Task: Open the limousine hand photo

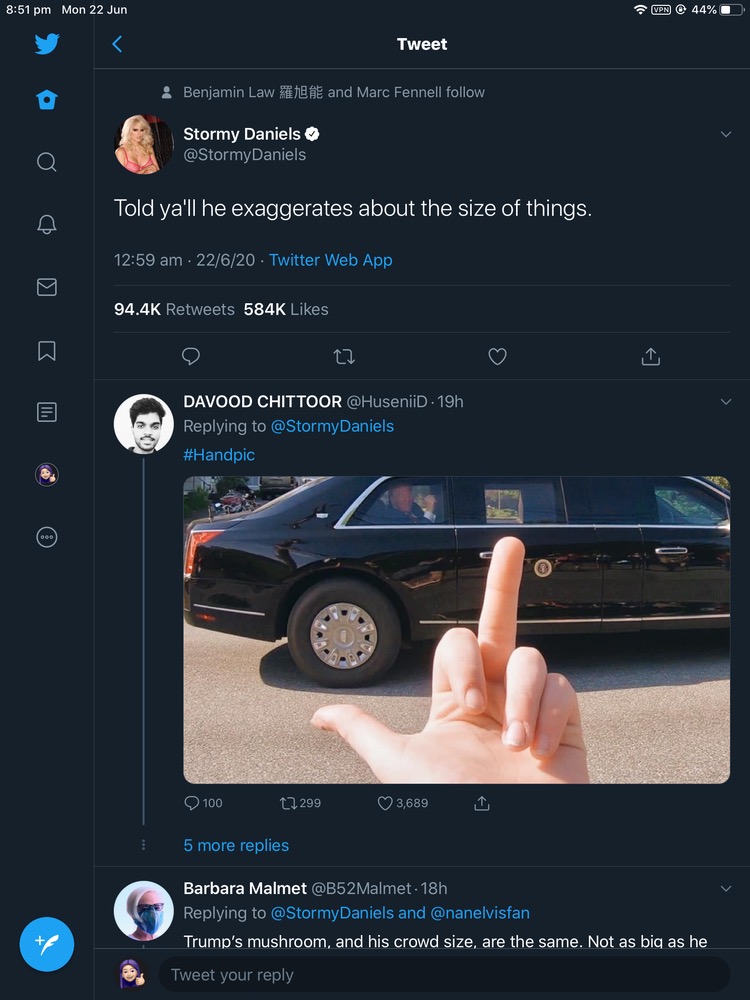Action: pyautogui.click(x=456, y=629)
